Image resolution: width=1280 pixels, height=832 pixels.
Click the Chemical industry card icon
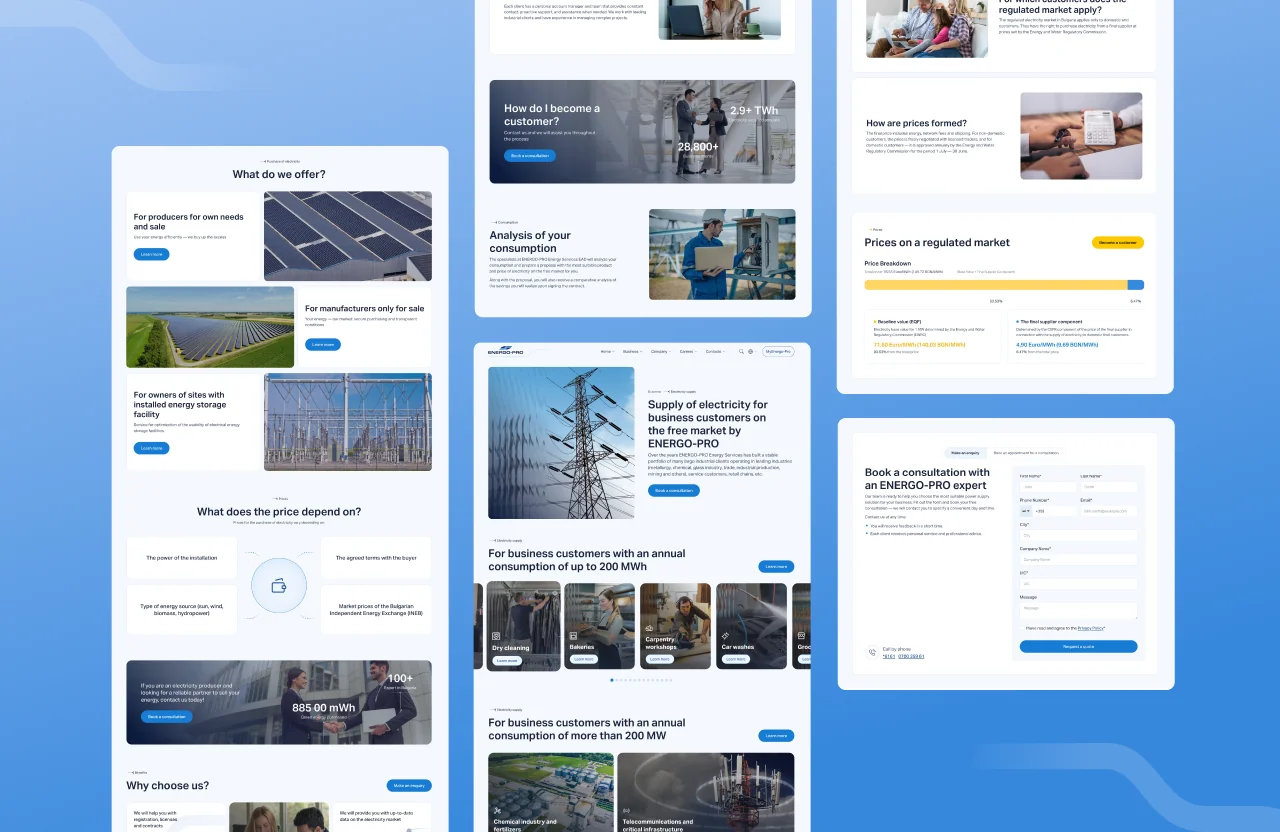497,811
